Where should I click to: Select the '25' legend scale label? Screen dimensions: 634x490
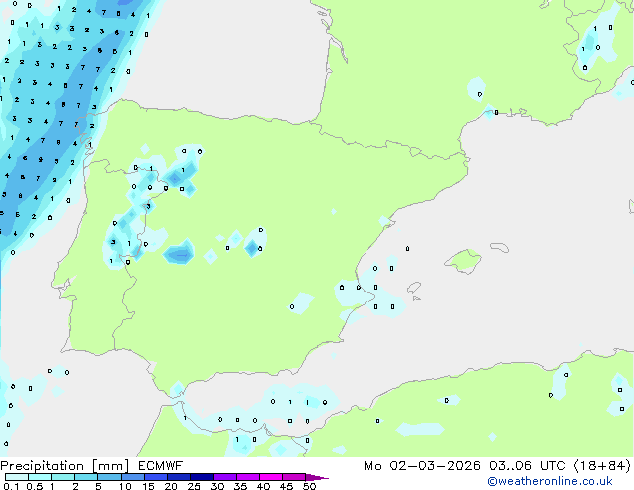coord(194,486)
